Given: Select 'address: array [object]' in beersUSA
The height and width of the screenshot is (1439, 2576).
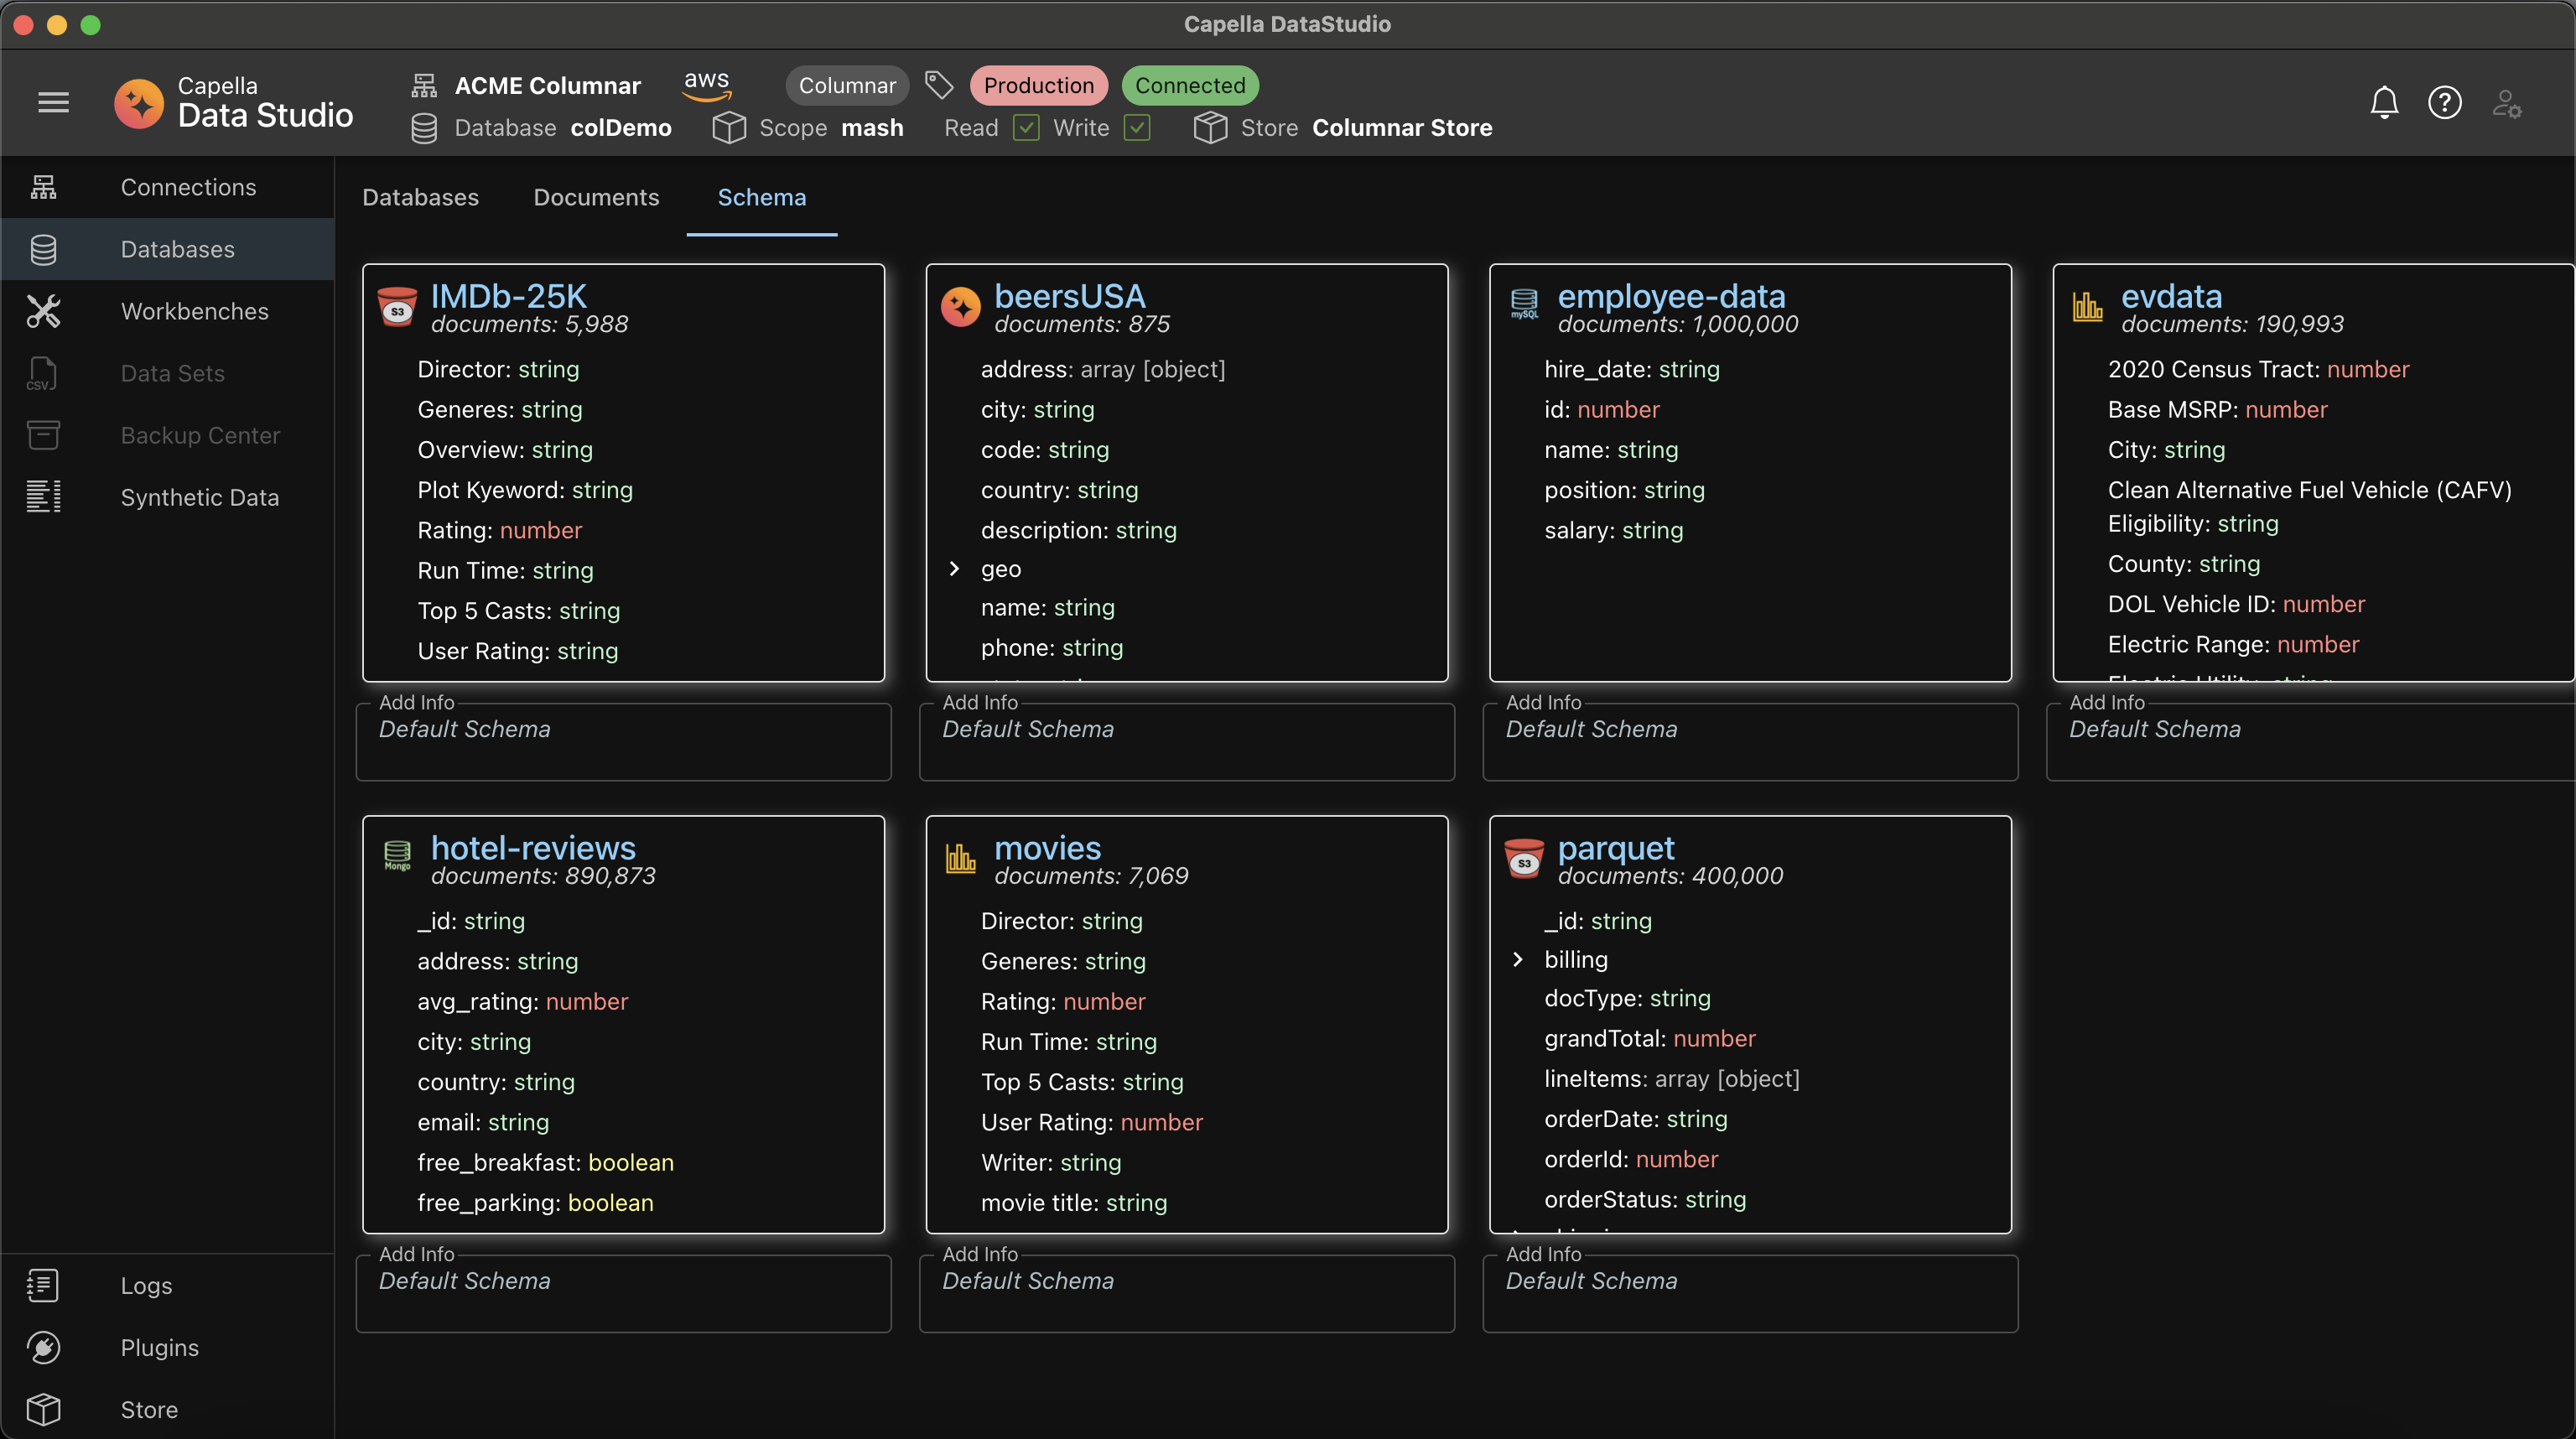Looking at the screenshot, I should click(1102, 369).
